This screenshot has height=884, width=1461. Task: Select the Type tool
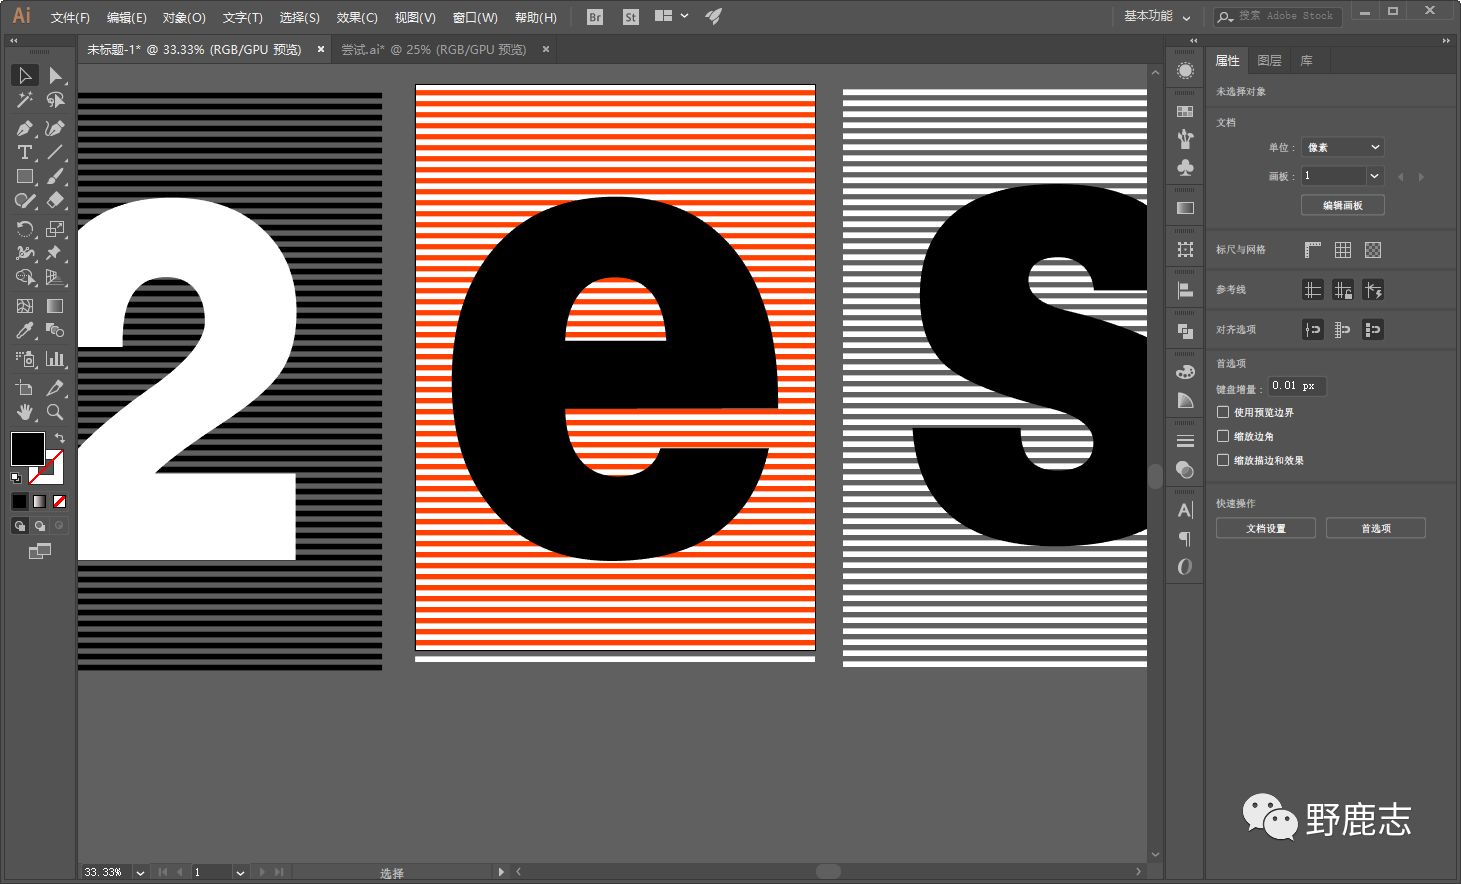coord(25,153)
